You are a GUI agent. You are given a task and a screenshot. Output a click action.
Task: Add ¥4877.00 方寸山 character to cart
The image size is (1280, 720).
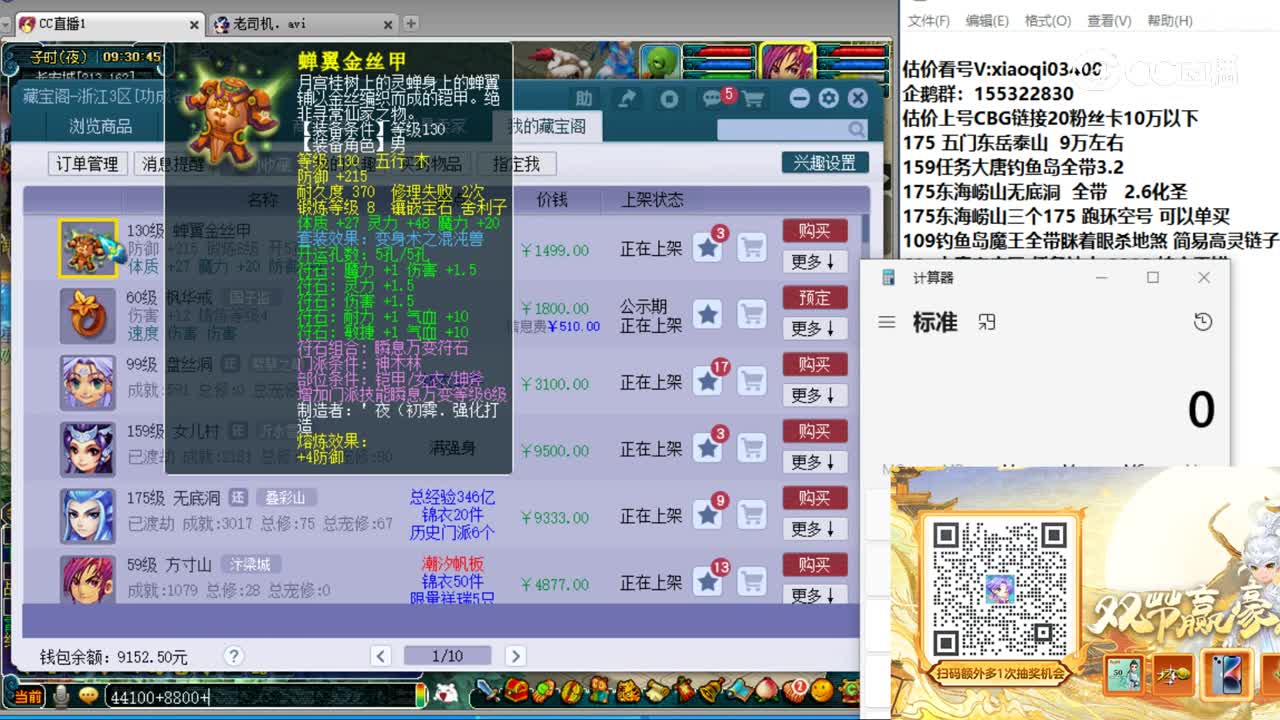coord(751,582)
